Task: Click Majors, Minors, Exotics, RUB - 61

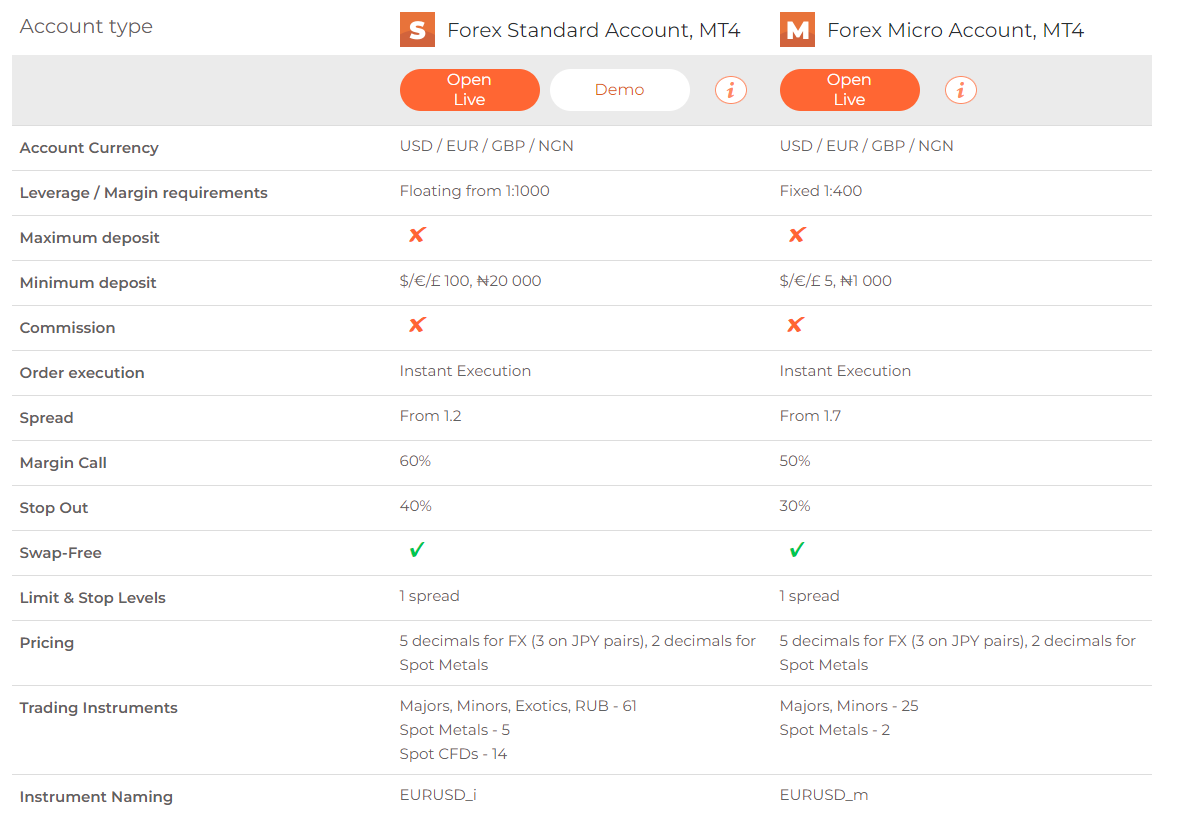Action: click(518, 705)
